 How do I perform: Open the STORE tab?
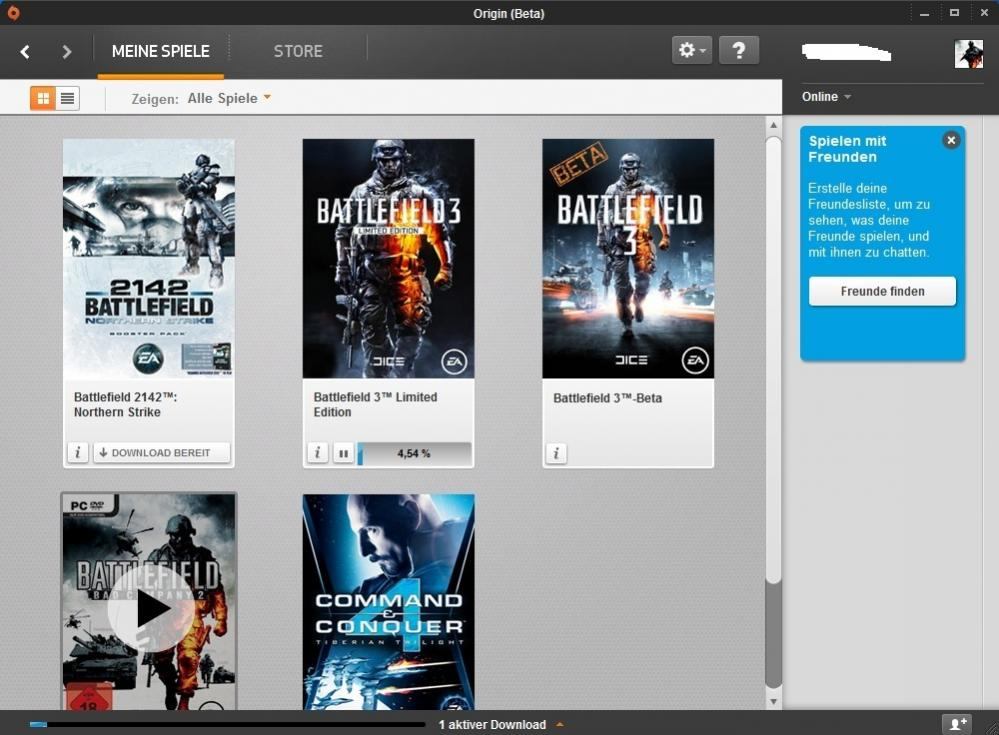[x=298, y=52]
